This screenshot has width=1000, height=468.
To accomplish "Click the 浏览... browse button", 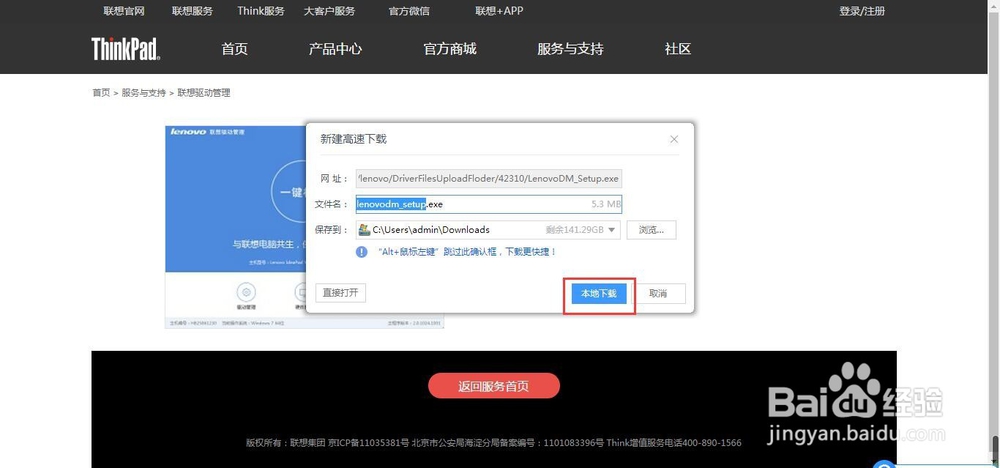I will (x=651, y=230).
